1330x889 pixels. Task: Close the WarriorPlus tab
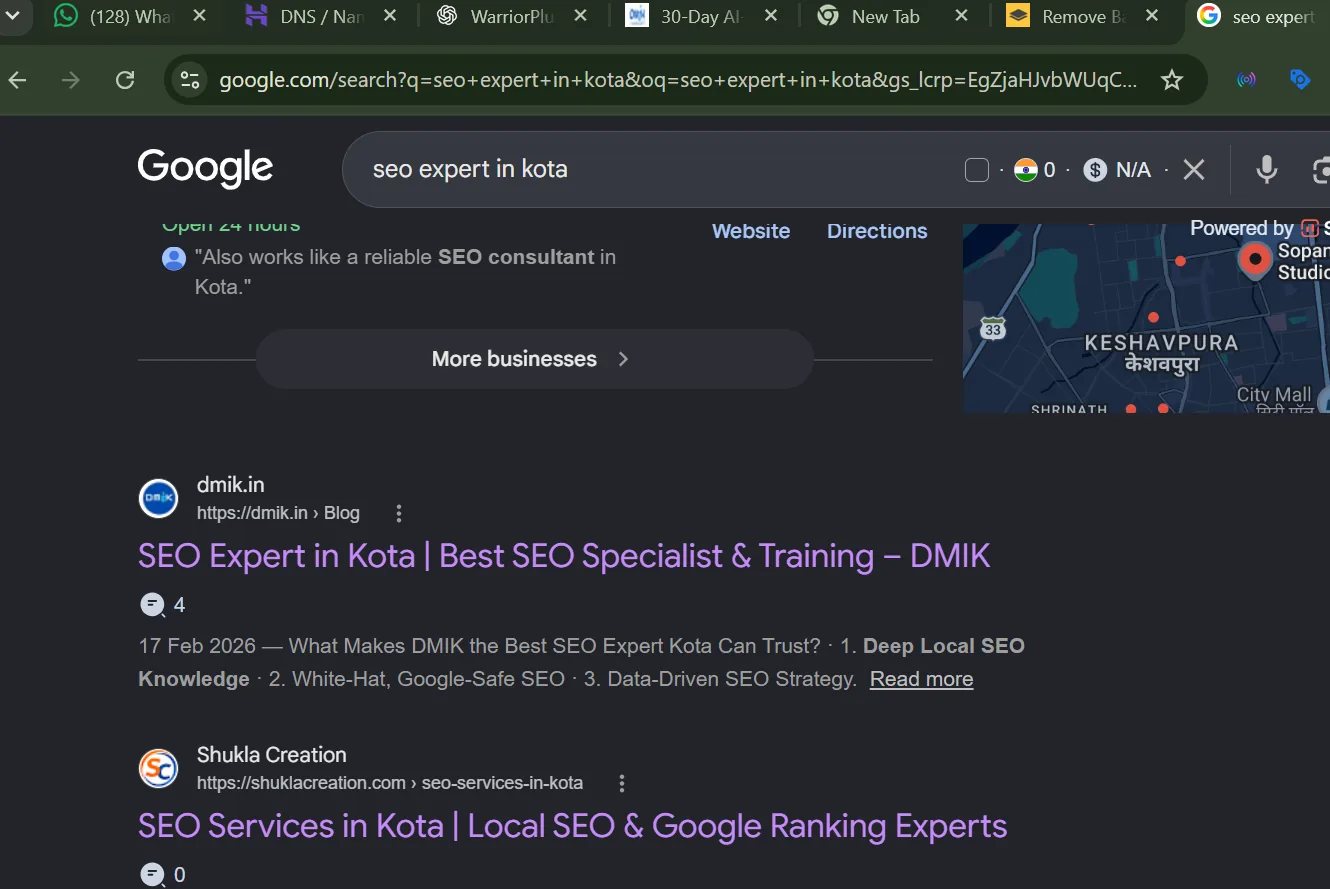click(579, 16)
